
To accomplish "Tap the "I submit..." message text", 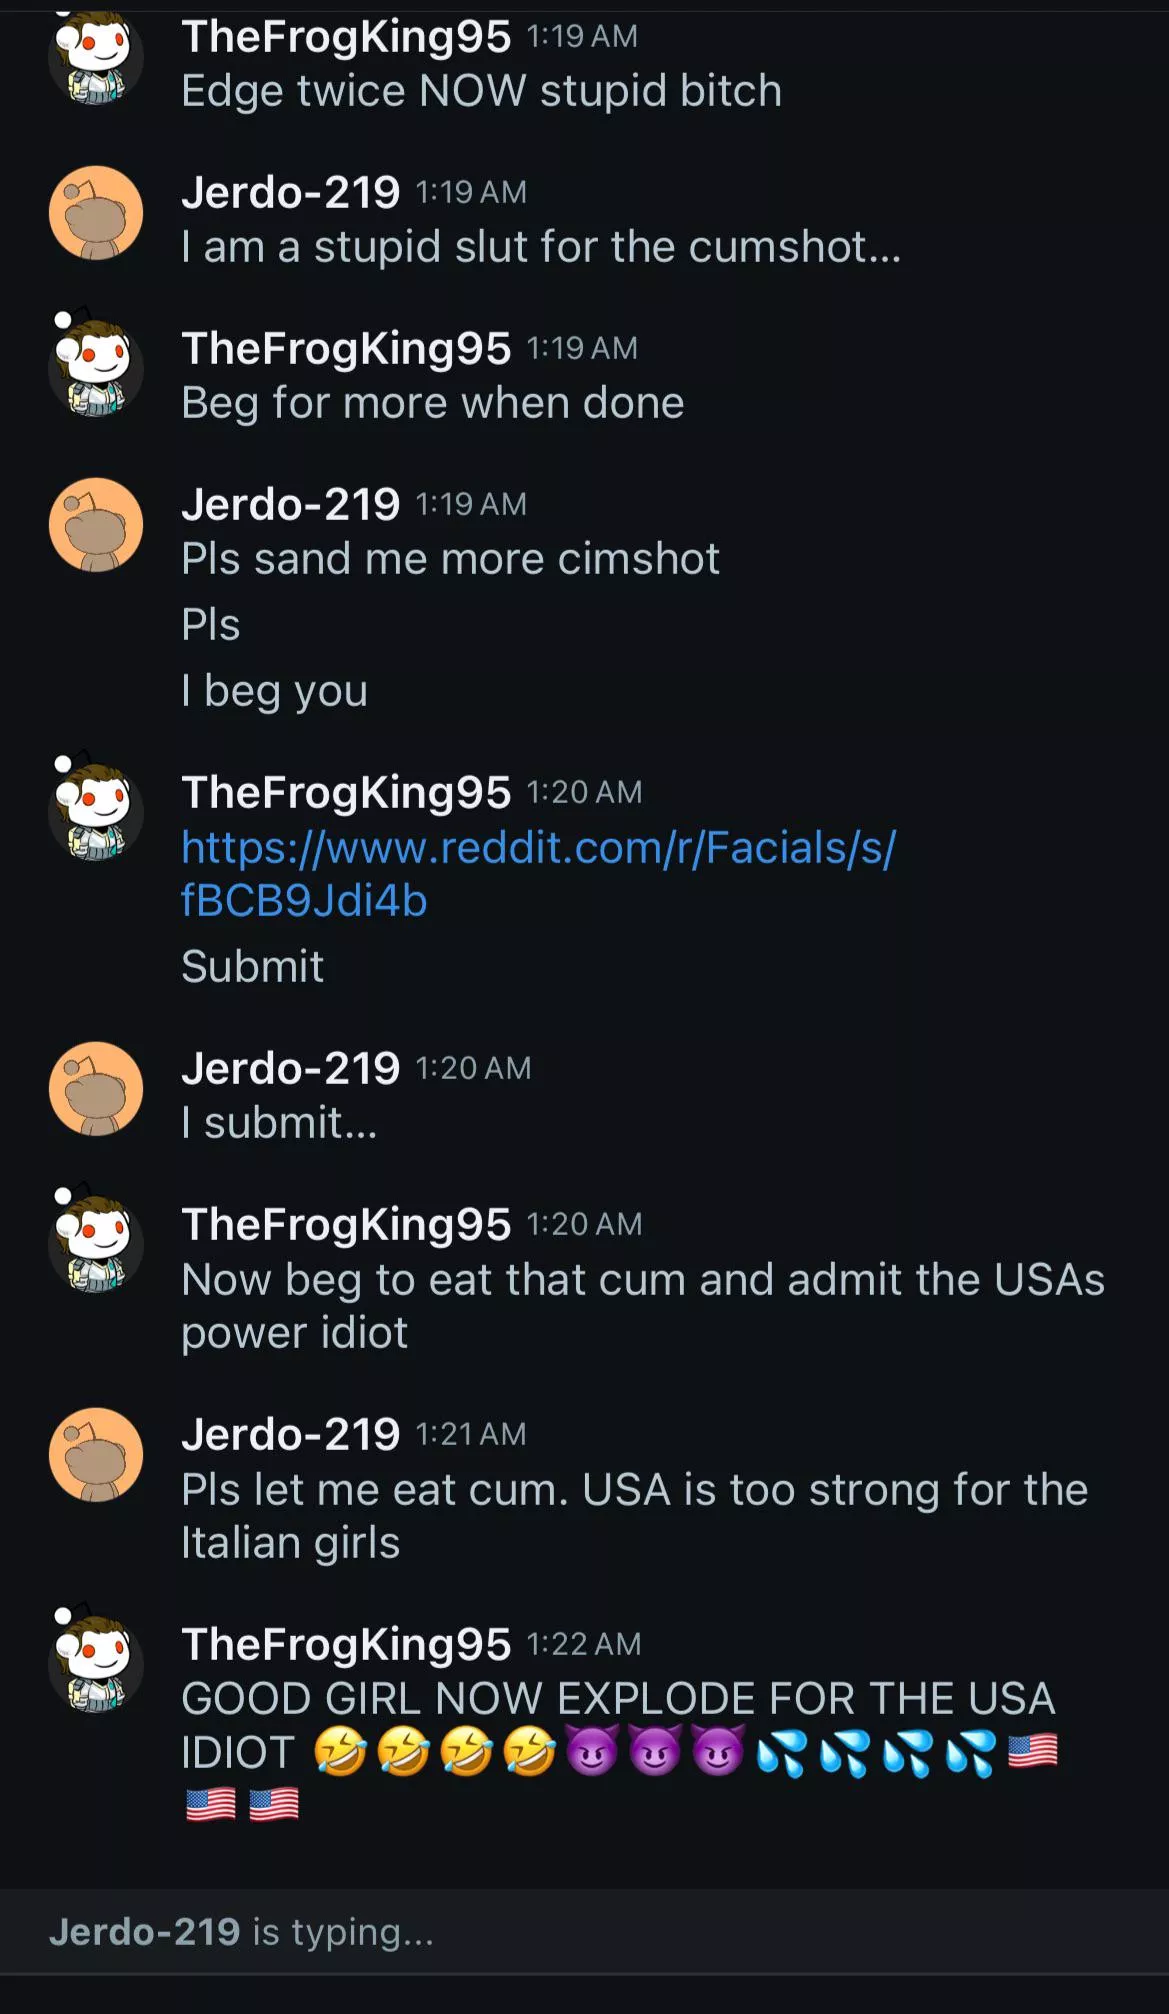I will coord(280,1123).
